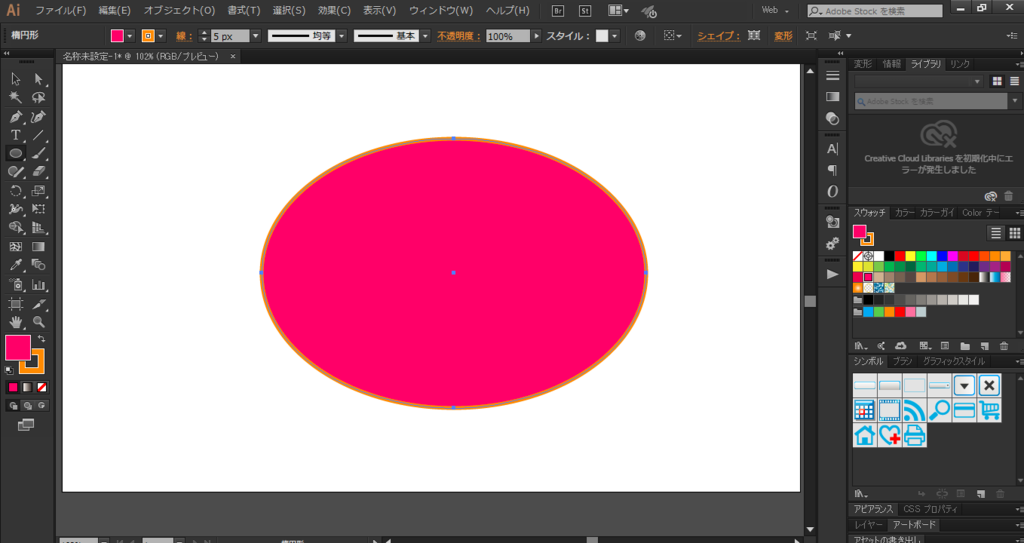Viewport: 1024px width, 543px height.
Task: Switch to ブラシ tab
Action: (x=903, y=361)
